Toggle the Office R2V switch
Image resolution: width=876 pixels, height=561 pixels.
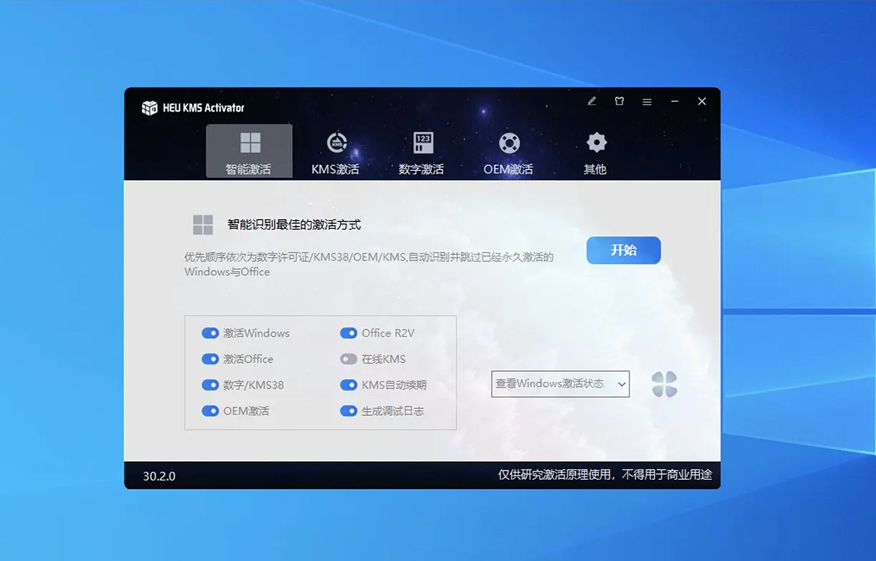tap(349, 333)
